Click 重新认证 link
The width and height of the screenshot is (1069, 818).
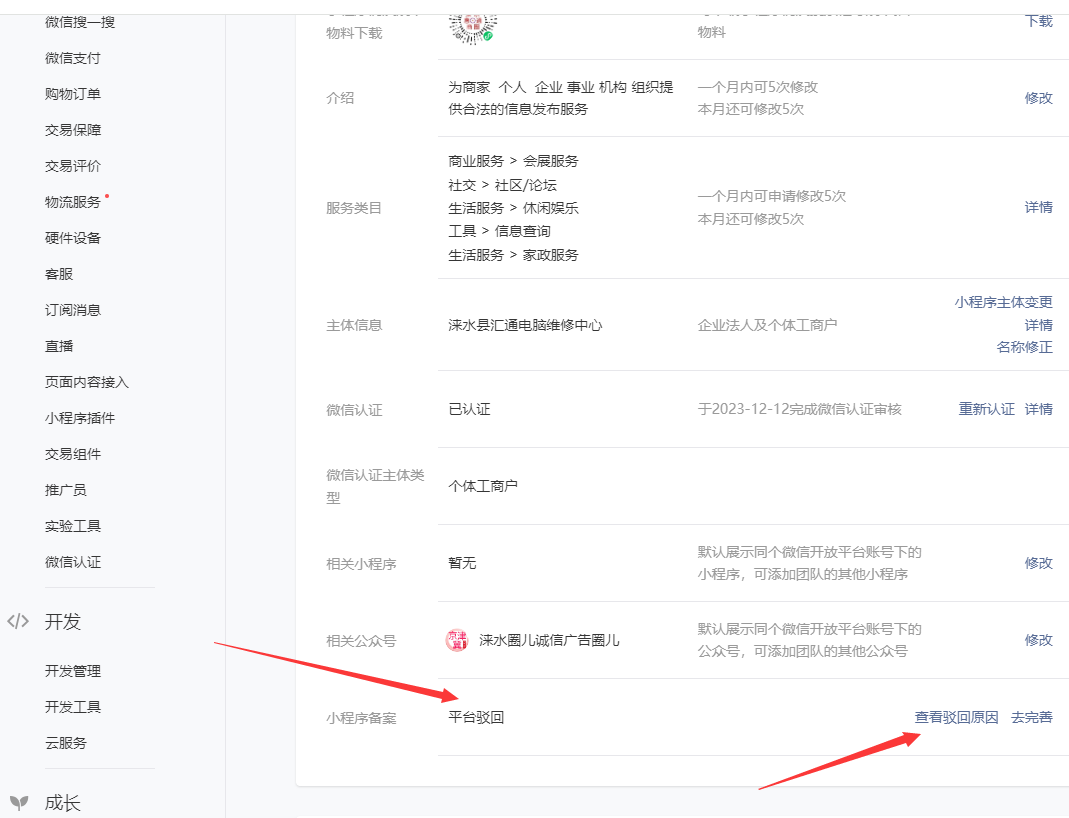(x=987, y=409)
